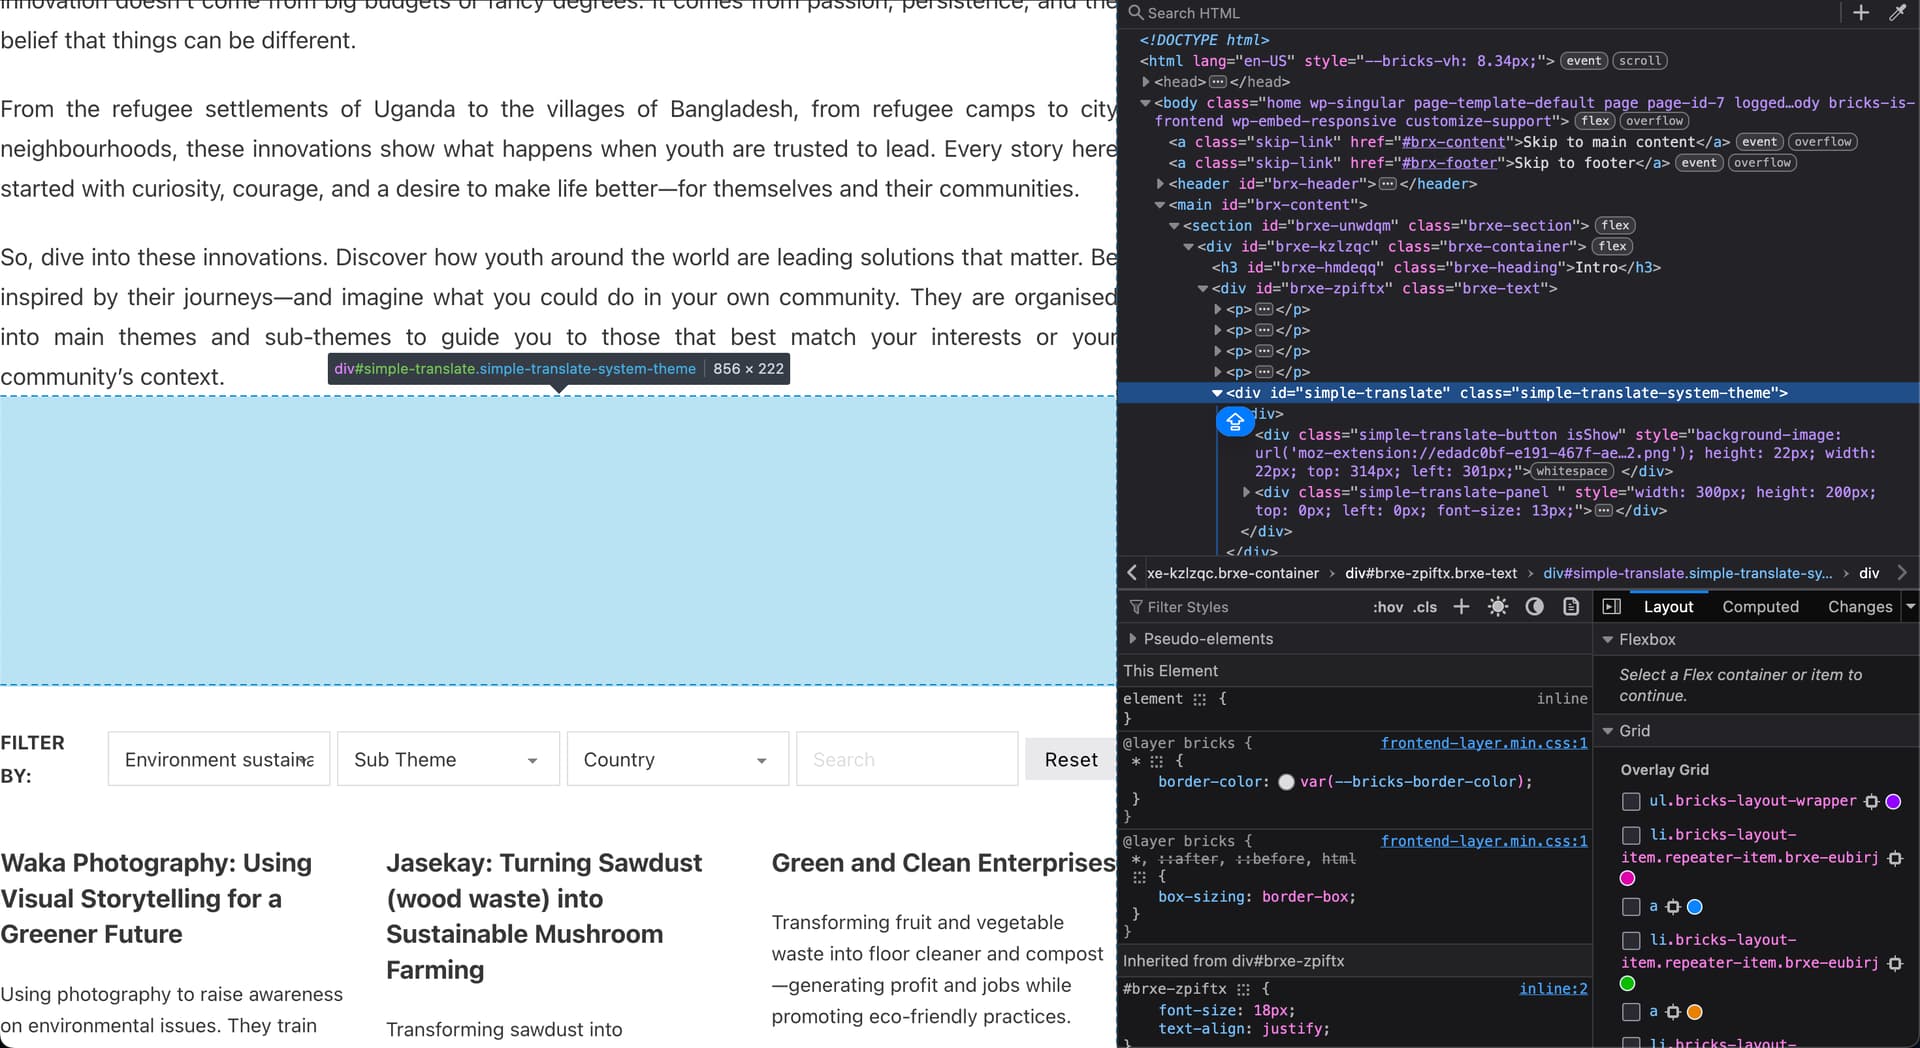1920x1048 pixels.
Task: Enable grid overlay for ul.bricks-layout-wrapper
Action: (x=1631, y=801)
